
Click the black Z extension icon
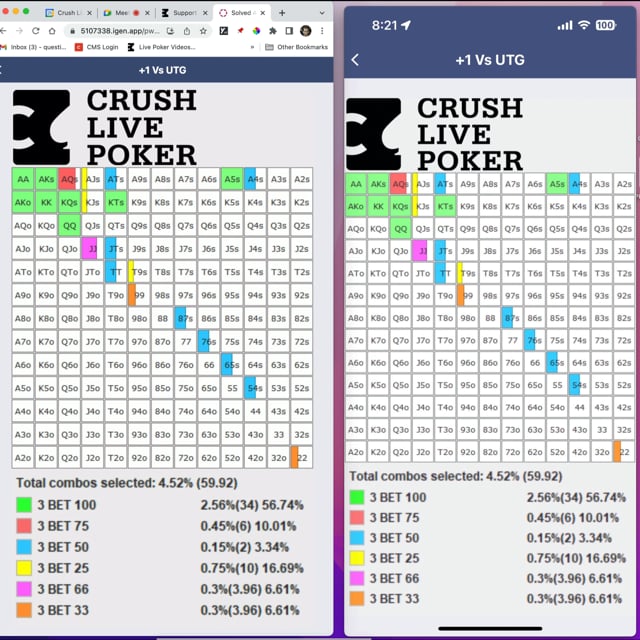click(224, 31)
